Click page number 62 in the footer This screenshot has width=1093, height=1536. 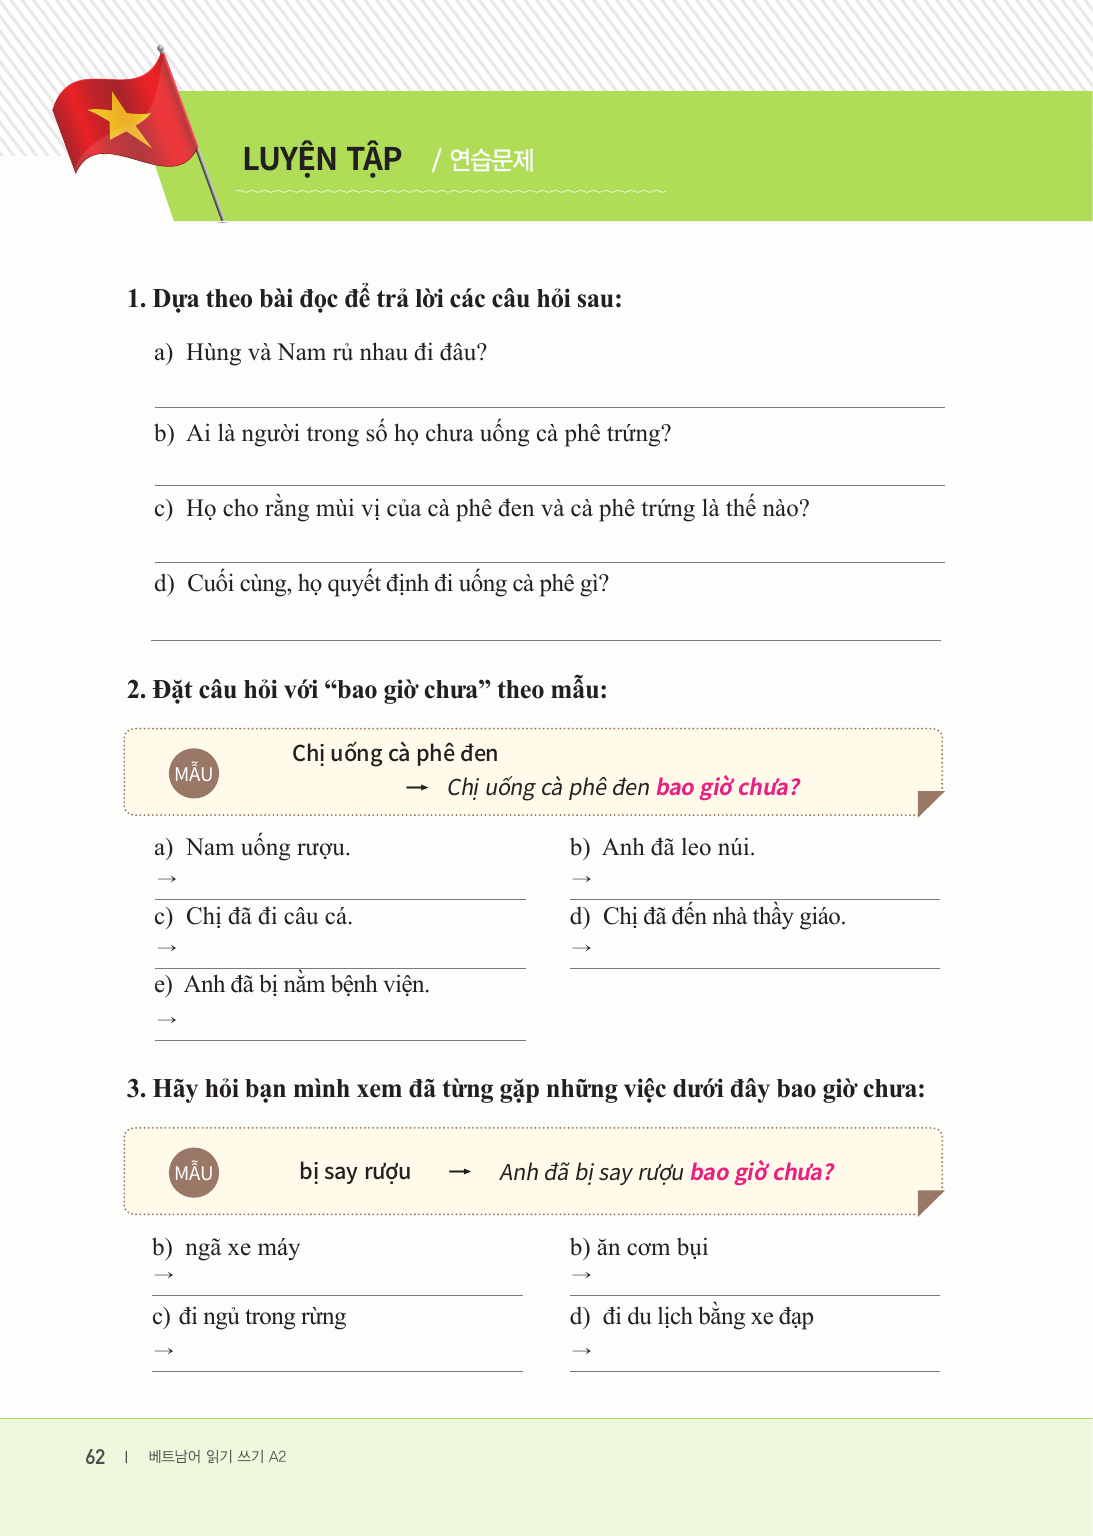(x=95, y=1457)
